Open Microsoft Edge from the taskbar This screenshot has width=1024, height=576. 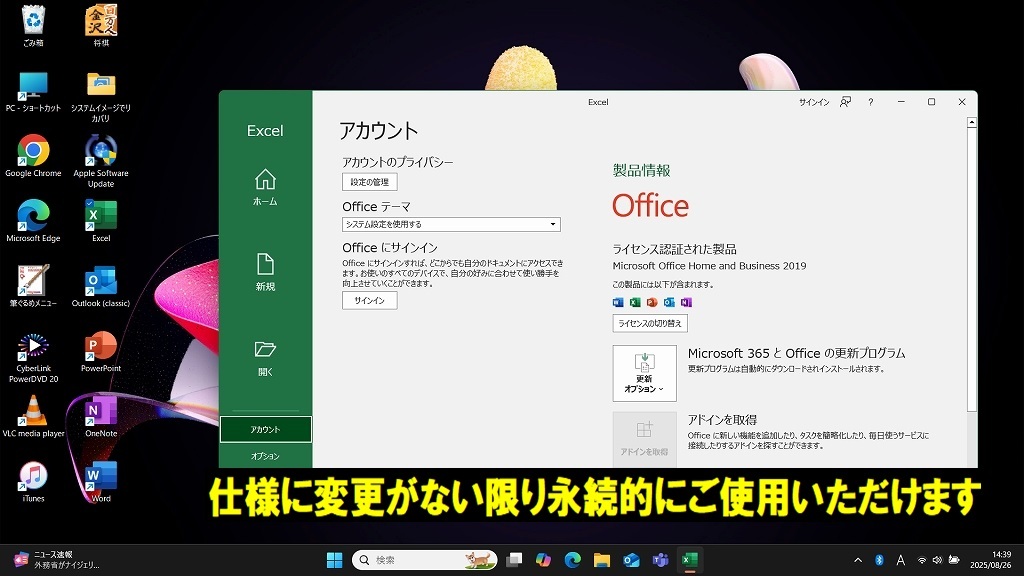coord(573,560)
